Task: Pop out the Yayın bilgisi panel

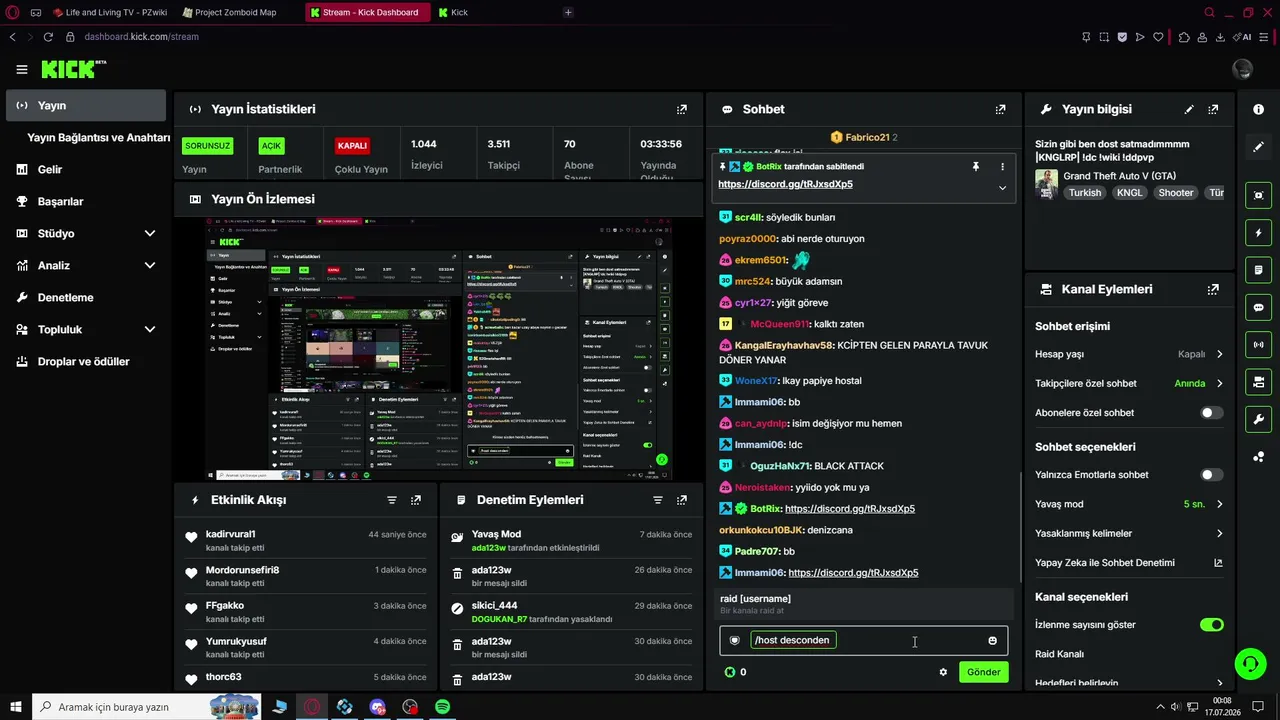Action: click(x=1213, y=109)
